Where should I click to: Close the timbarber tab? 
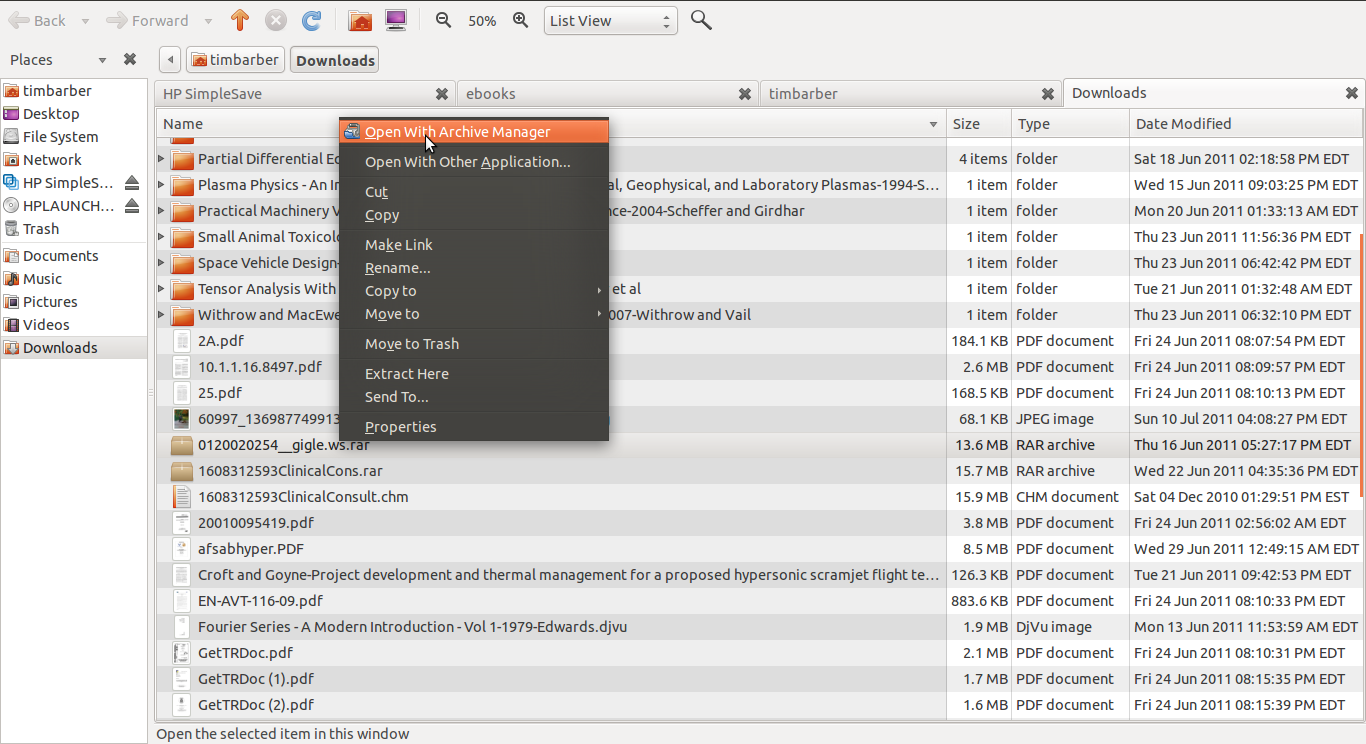coord(1048,94)
